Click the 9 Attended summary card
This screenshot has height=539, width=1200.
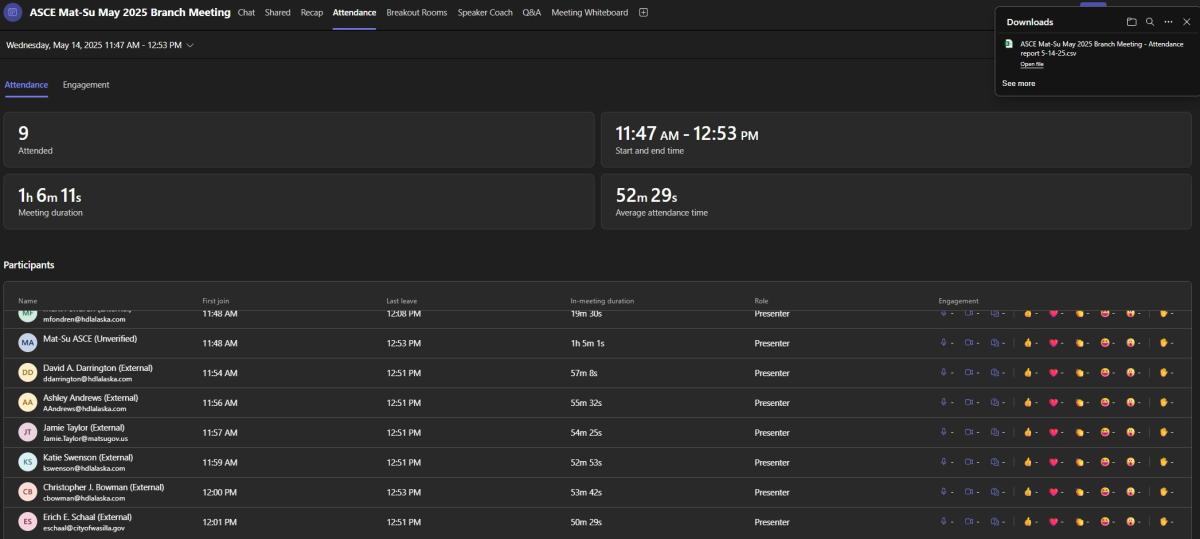click(299, 139)
